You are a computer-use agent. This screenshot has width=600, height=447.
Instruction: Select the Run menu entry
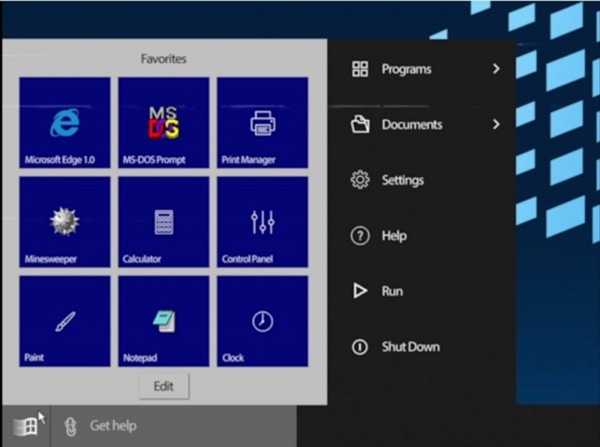pos(391,292)
